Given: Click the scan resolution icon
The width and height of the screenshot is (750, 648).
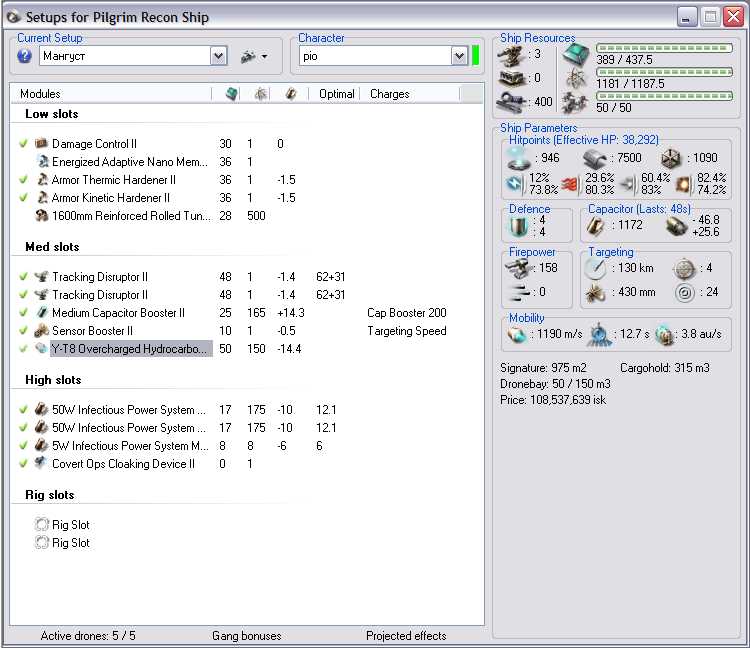Looking at the screenshot, I should pyautogui.click(x=595, y=292).
